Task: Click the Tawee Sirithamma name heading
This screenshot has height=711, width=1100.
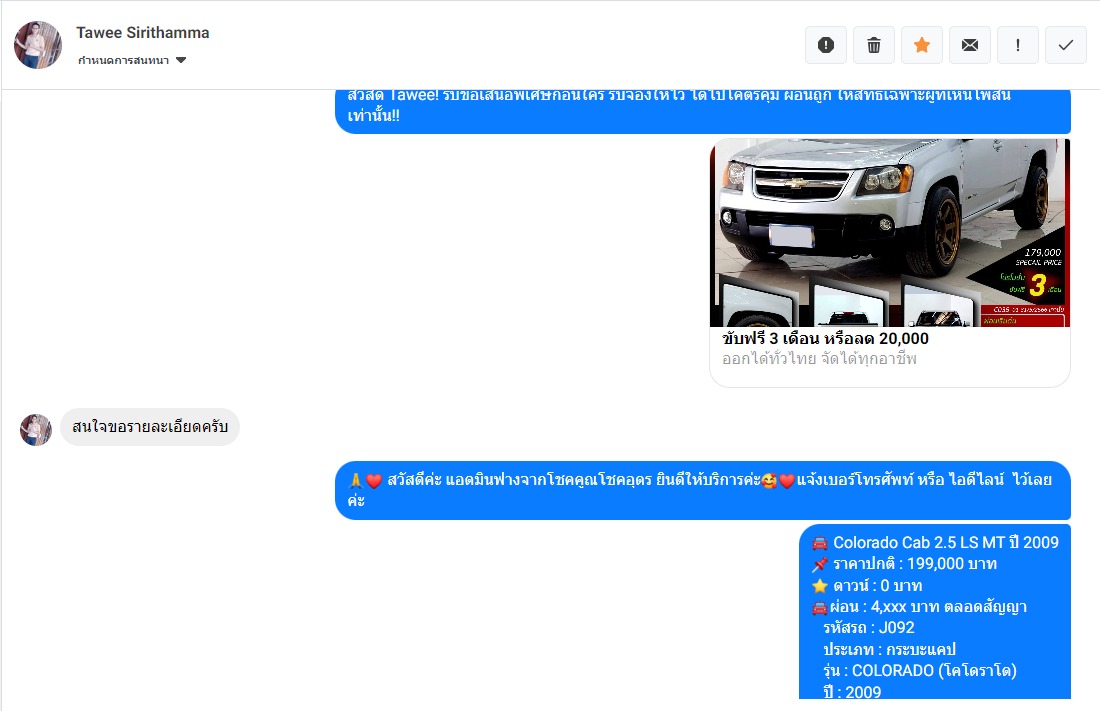Action: click(142, 33)
